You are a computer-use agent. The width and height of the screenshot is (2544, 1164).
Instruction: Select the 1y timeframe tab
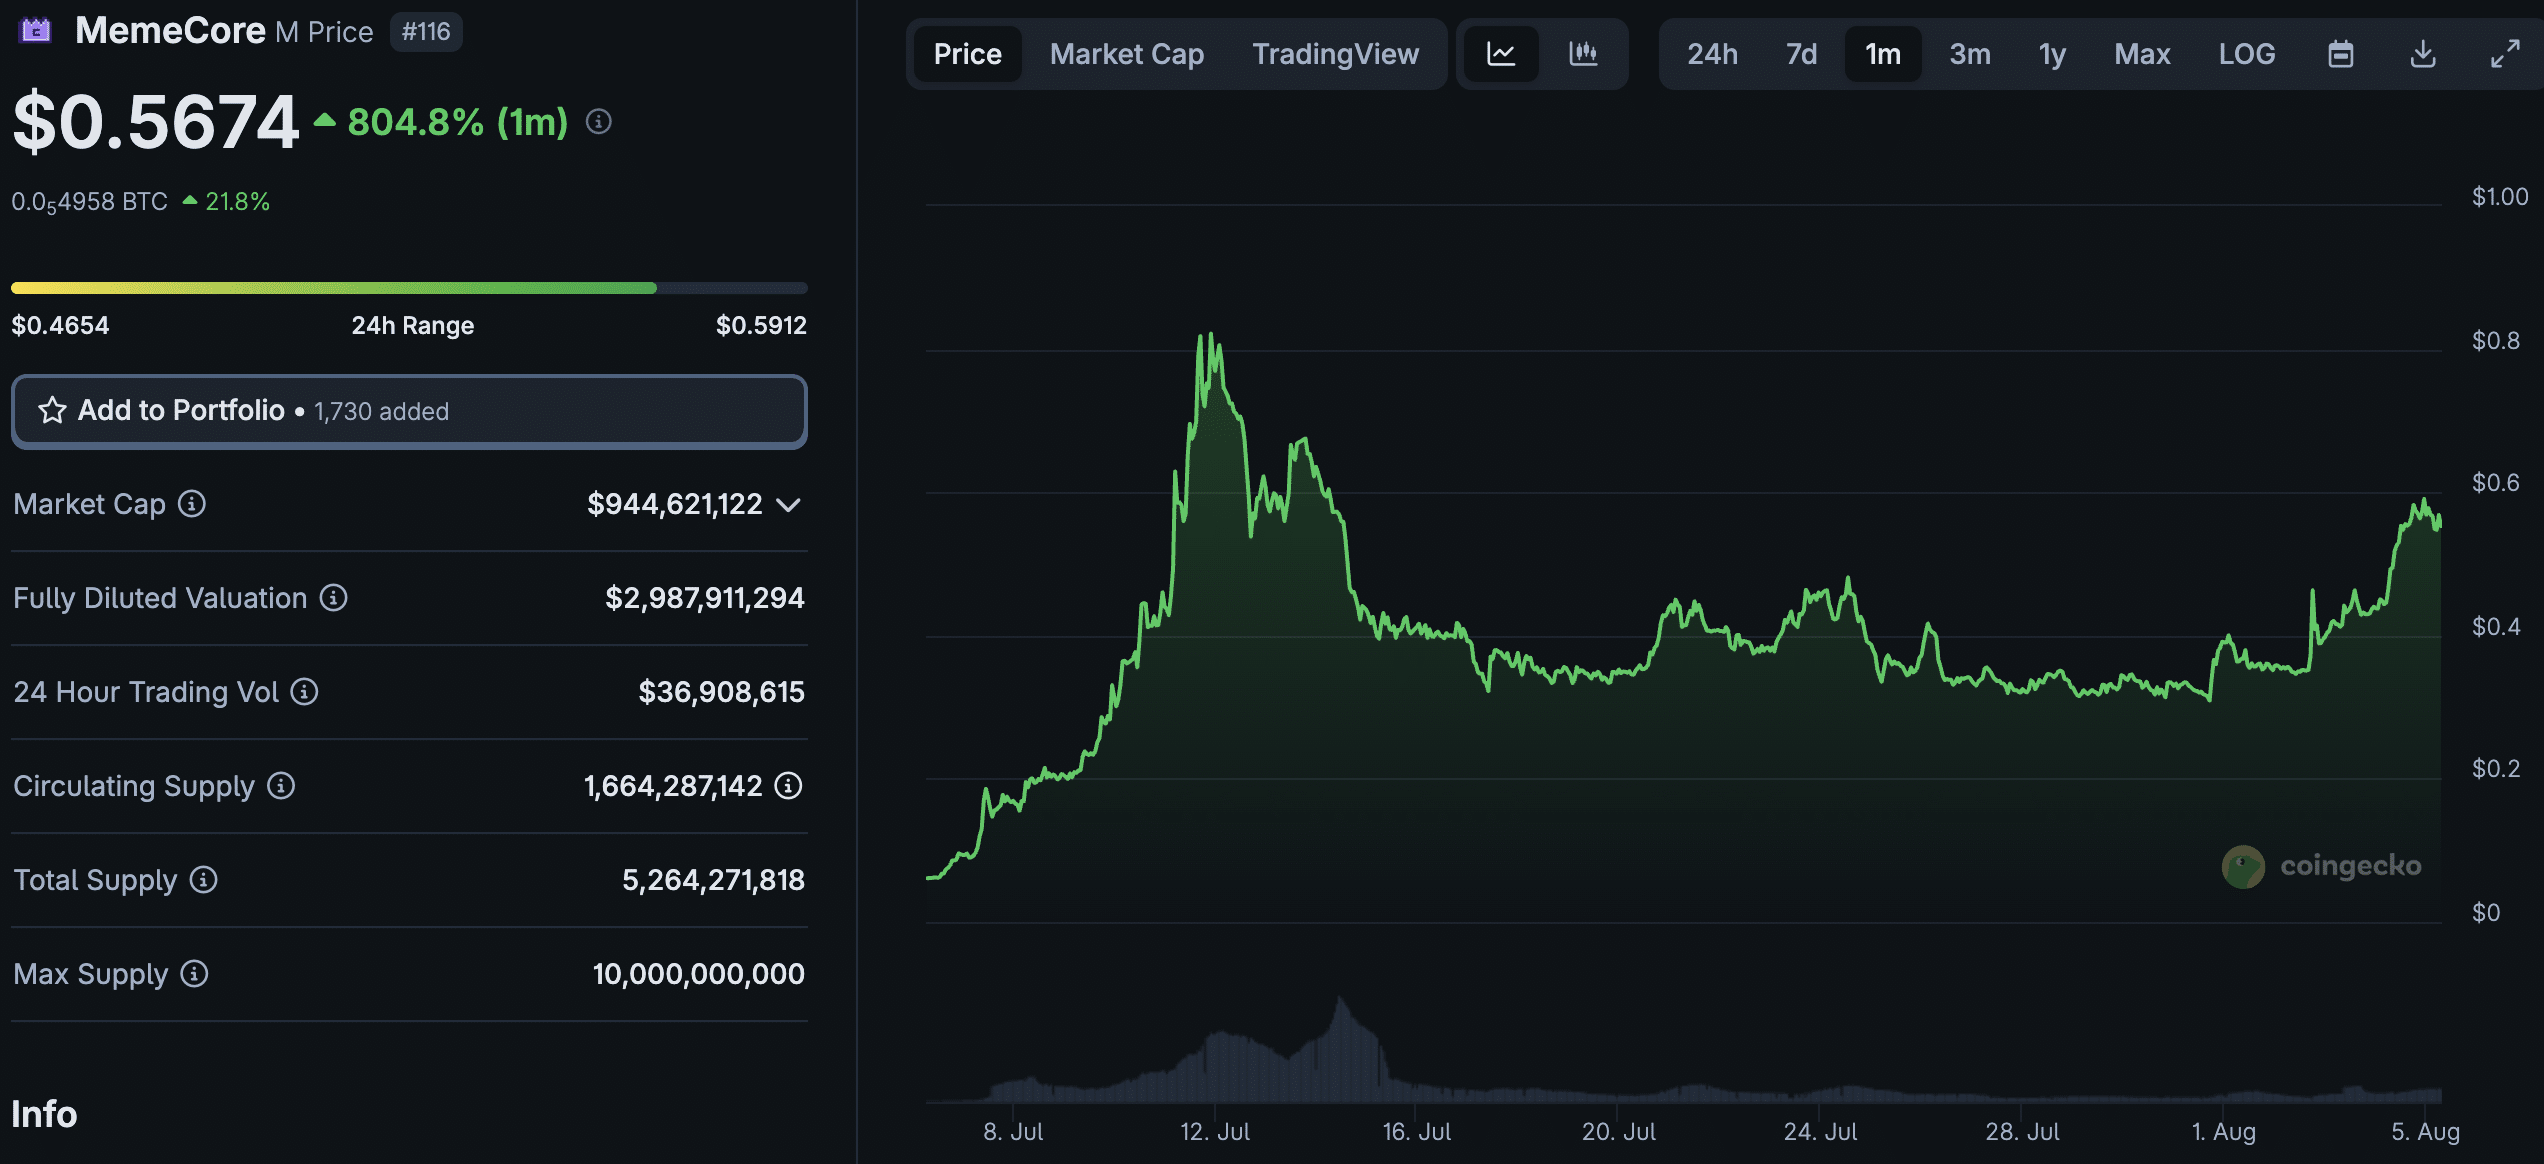(x=2051, y=54)
